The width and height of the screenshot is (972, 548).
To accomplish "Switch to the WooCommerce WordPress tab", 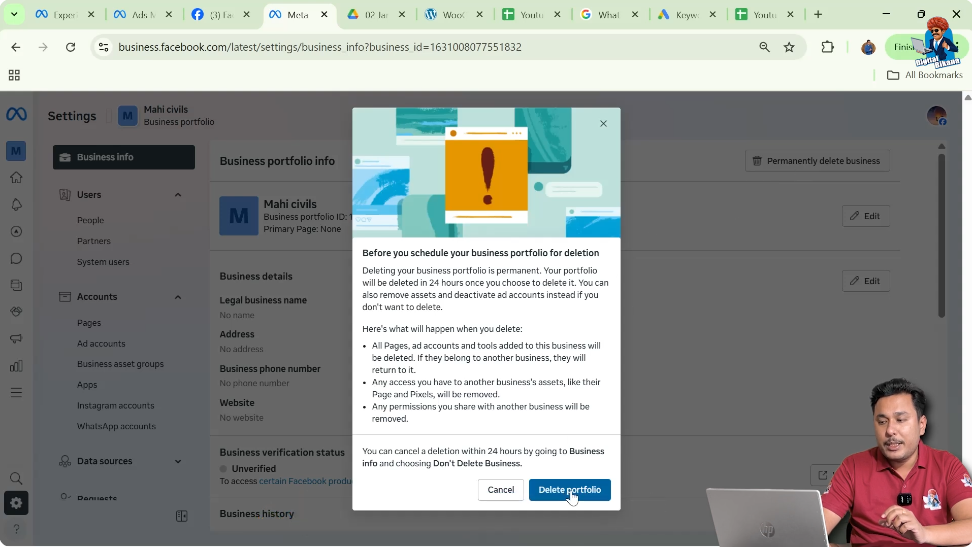I will pos(453,14).
